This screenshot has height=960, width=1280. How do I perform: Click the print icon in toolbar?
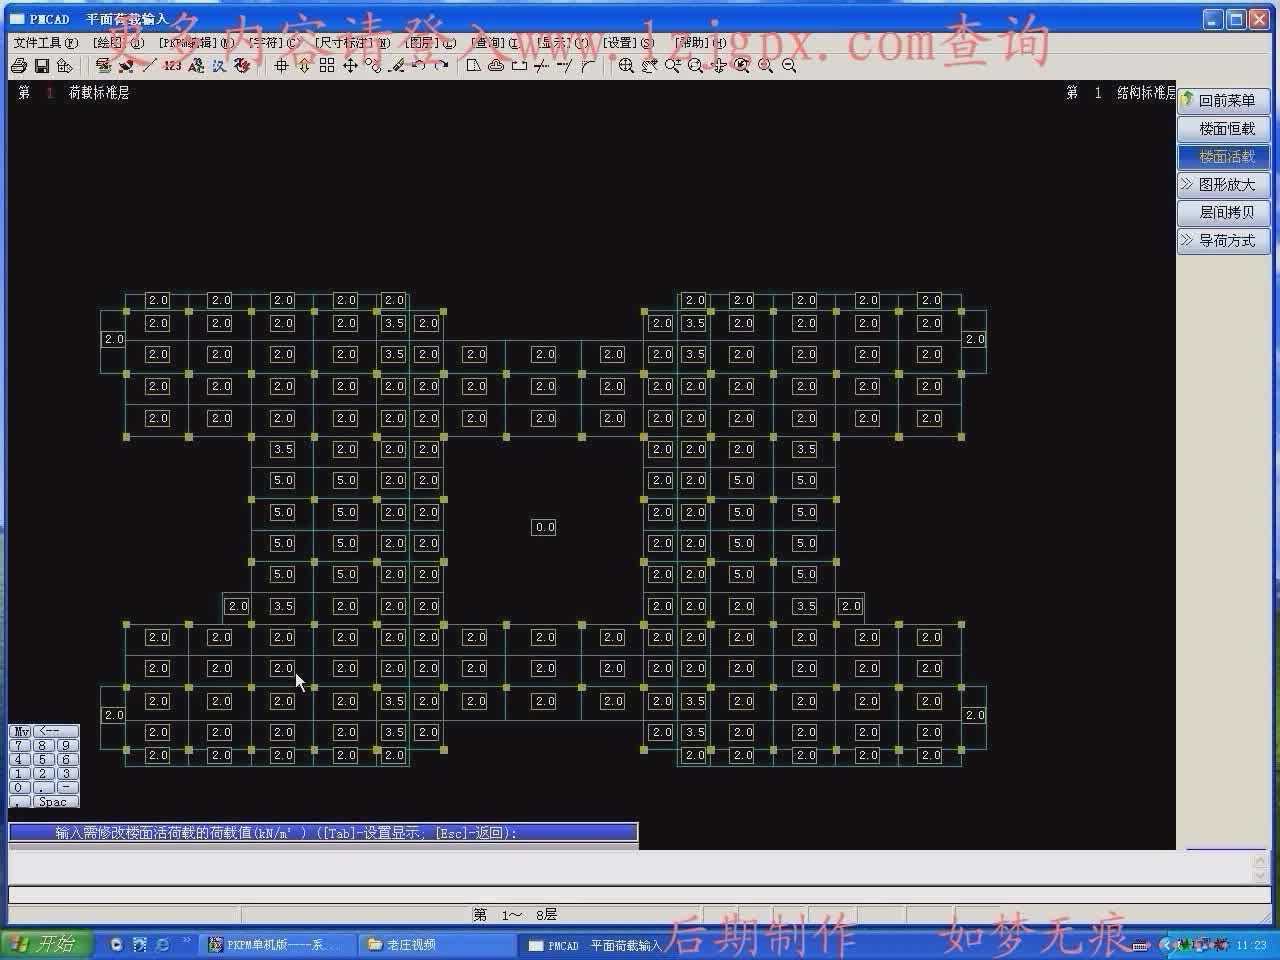point(18,66)
